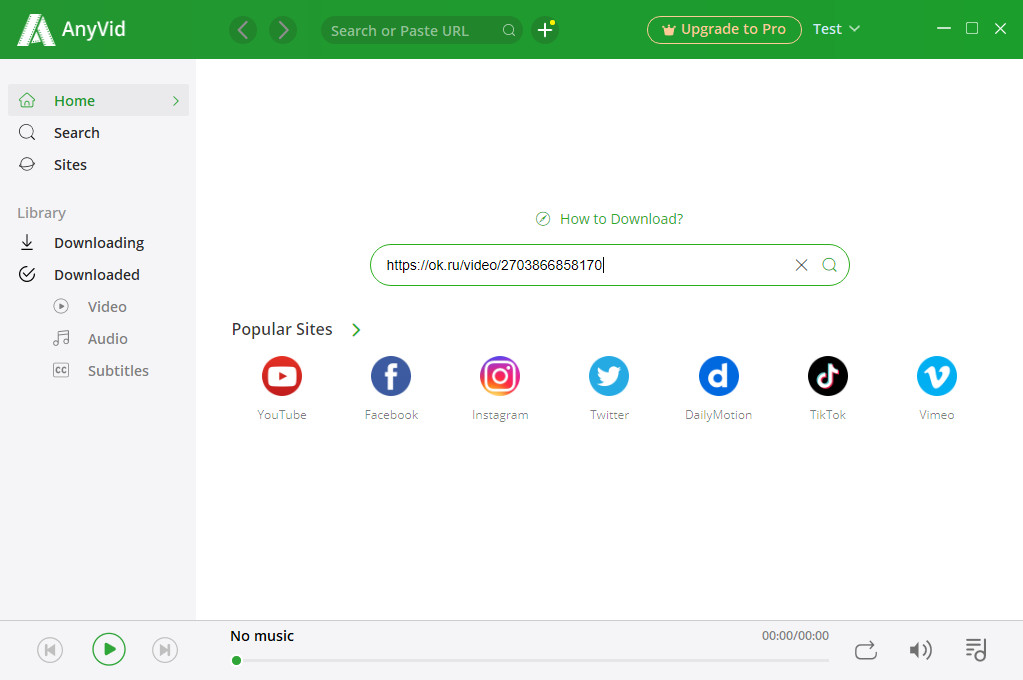Click the Upgrade to Pro button
This screenshot has width=1023, height=680.
pos(724,30)
